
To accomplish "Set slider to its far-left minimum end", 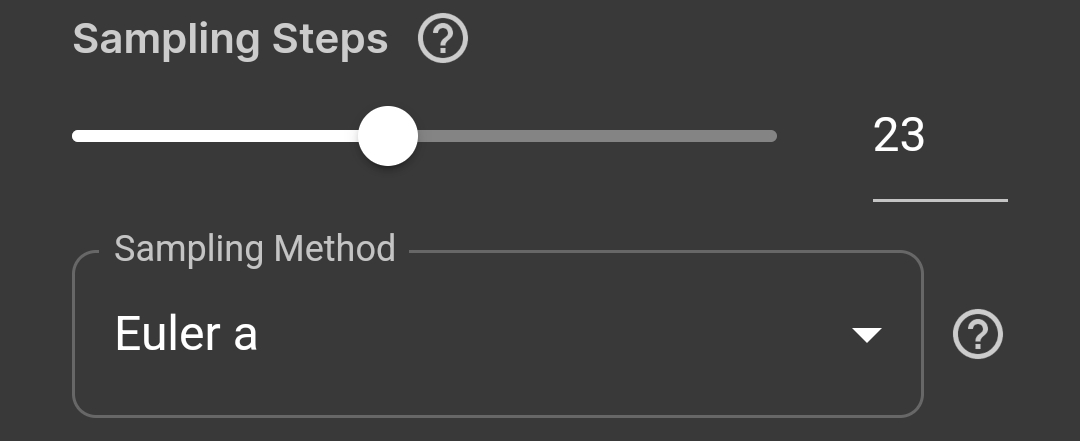I will point(75,136).
